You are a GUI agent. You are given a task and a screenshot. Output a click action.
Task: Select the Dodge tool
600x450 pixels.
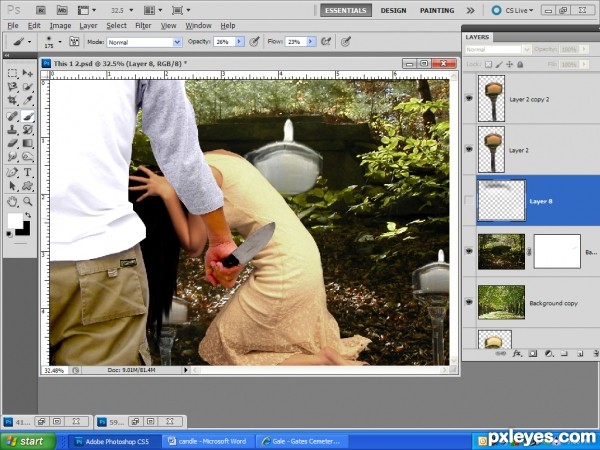point(28,157)
